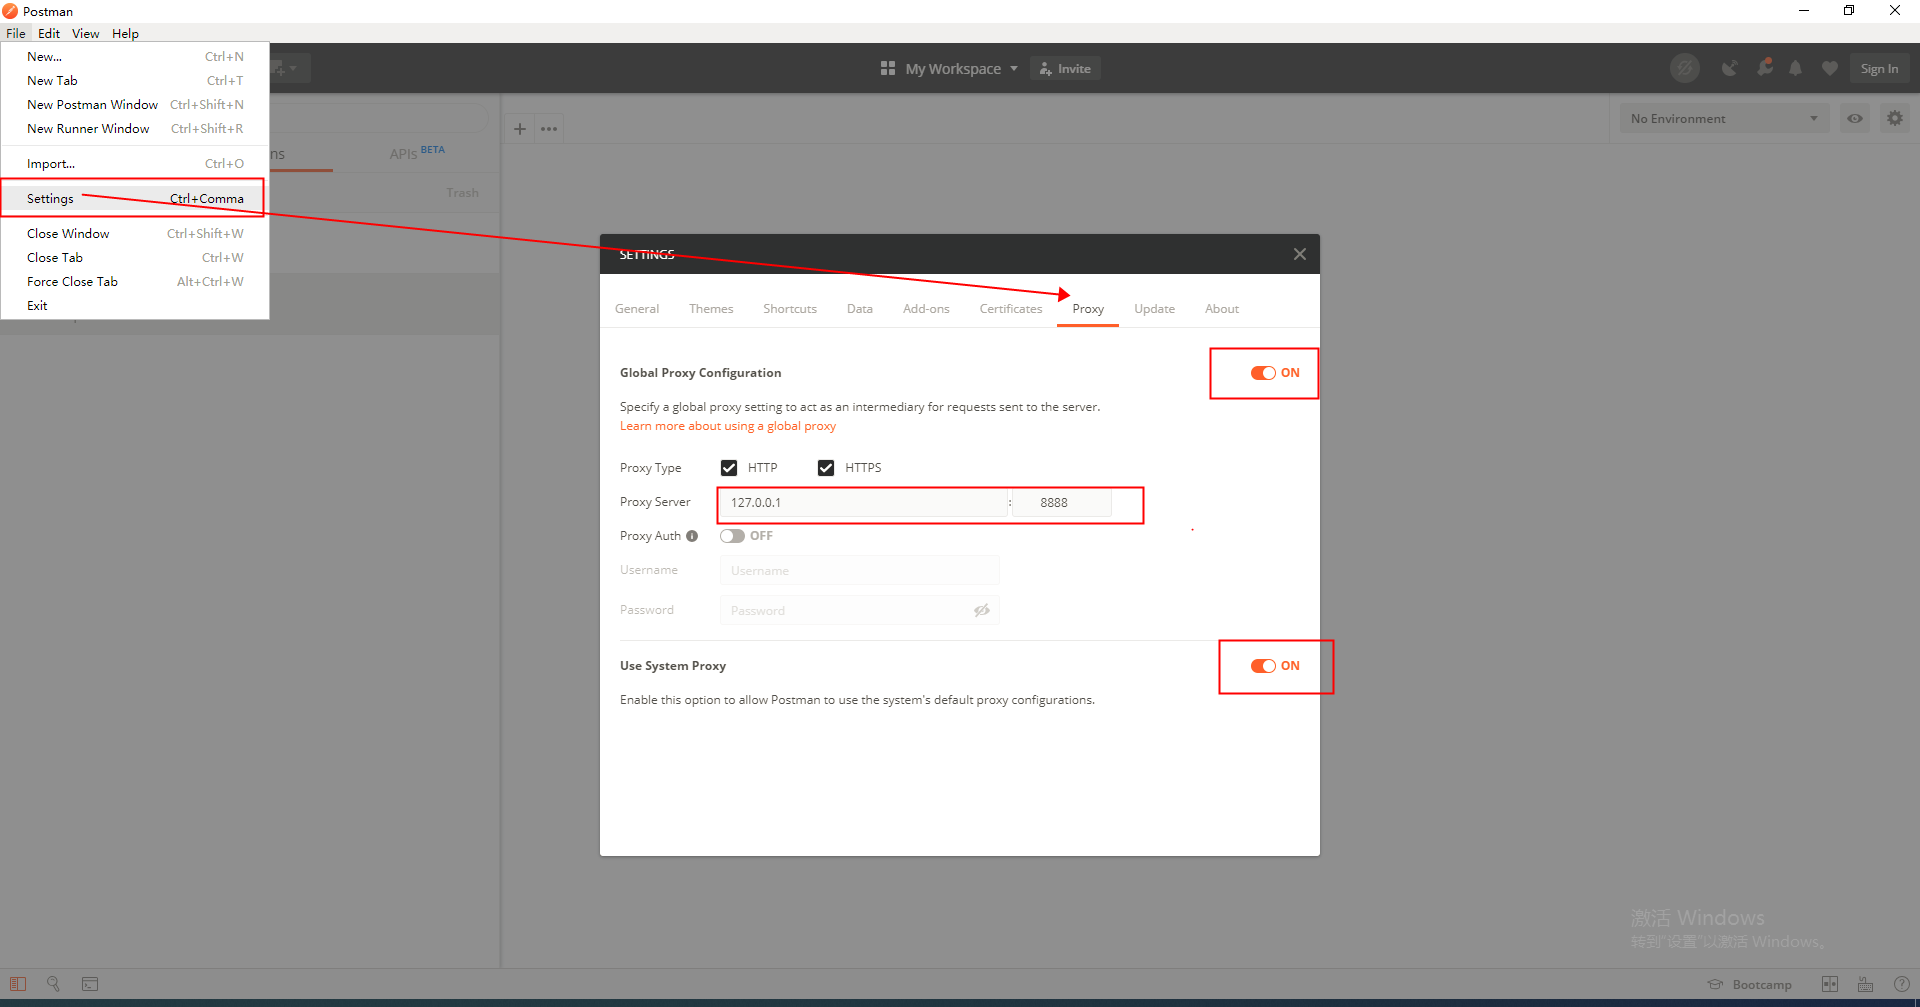
Task: Switch to the Themes settings tab
Action: click(x=711, y=309)
